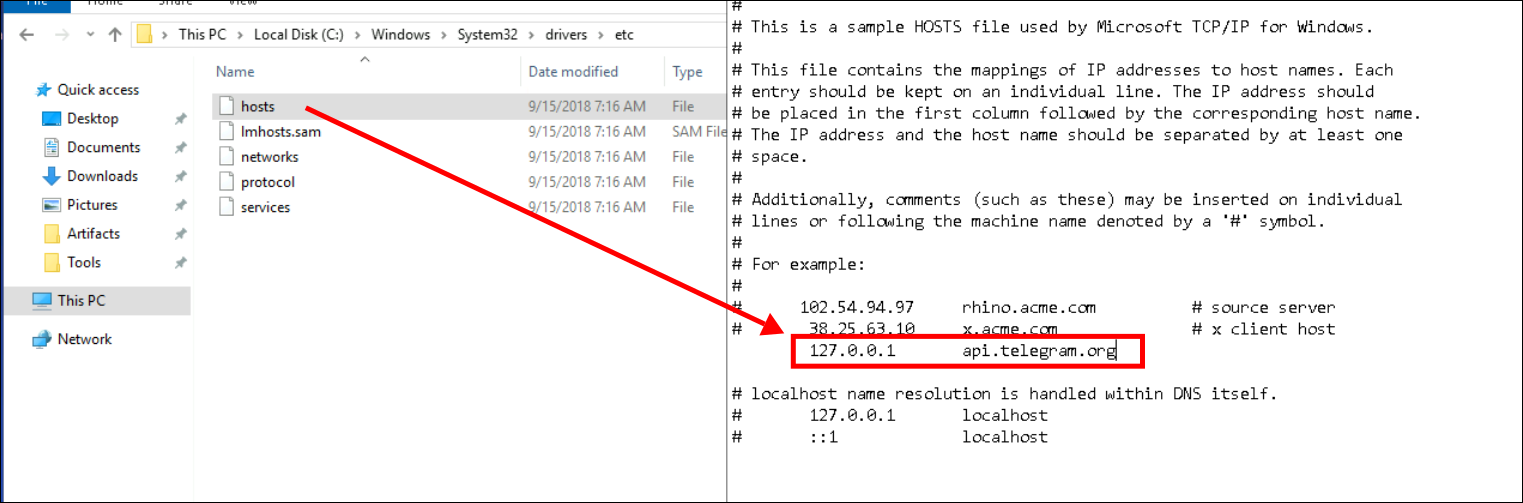Open the recent locations dropdown arrow
Screen dimensions: 1523x503
point(88,36)
